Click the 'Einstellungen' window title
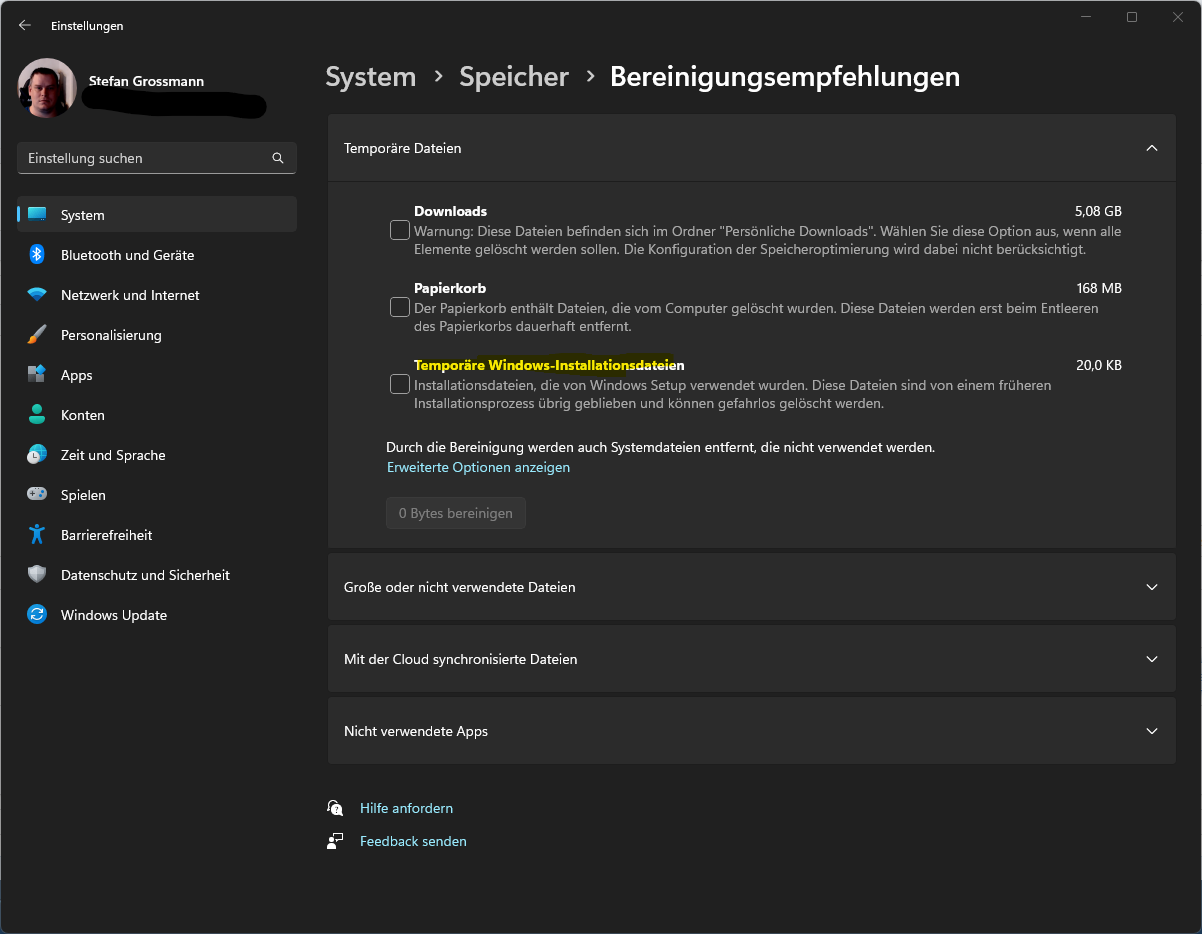 pos(87,26)
